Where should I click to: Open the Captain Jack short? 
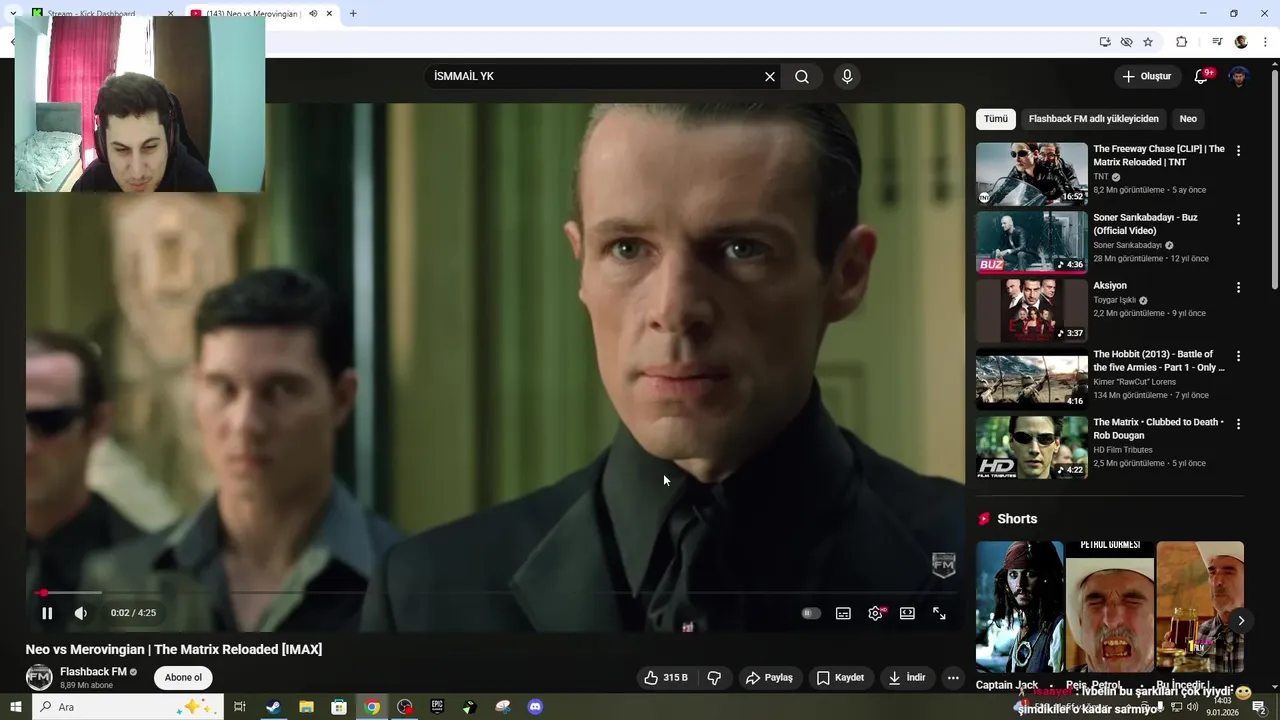[x=1020, y=607]
